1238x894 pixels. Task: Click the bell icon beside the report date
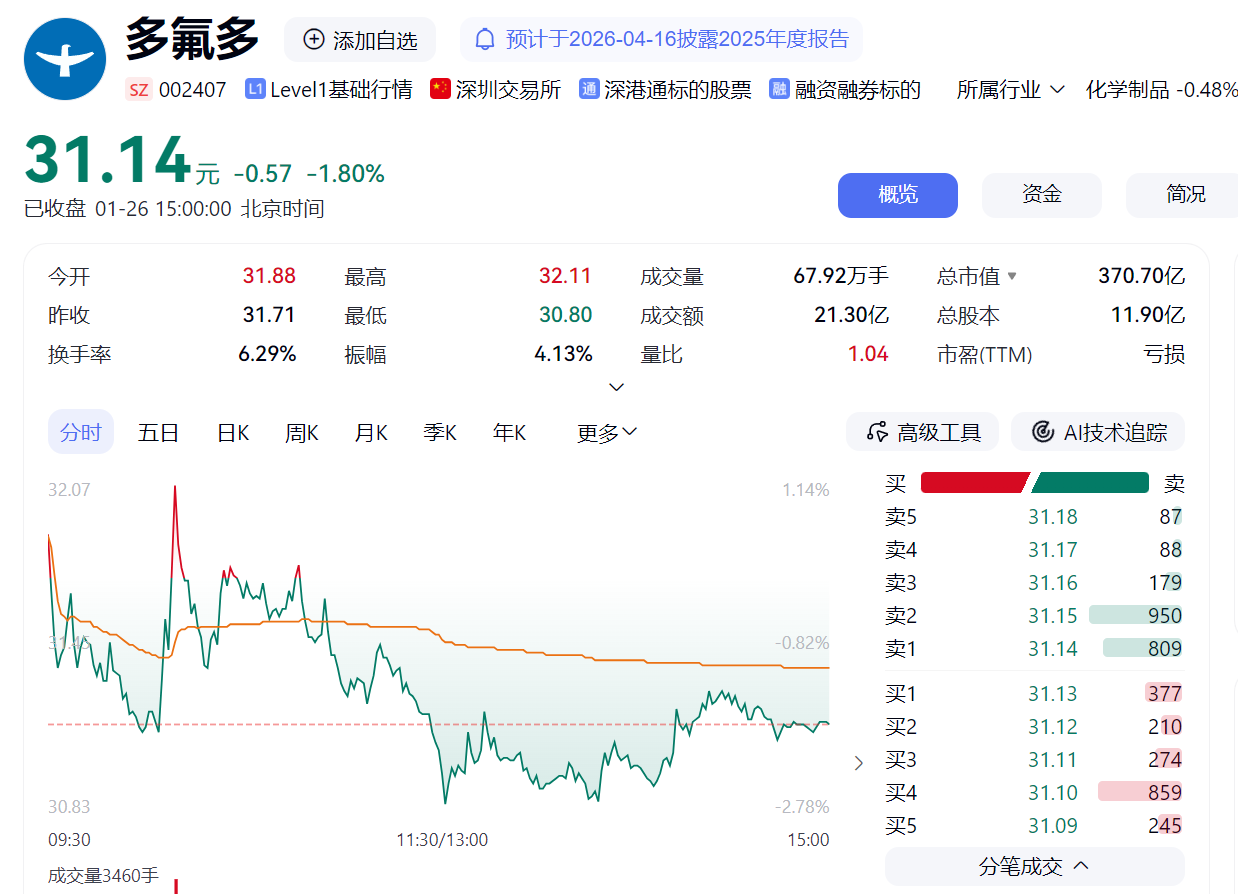(x=485, y=40)
